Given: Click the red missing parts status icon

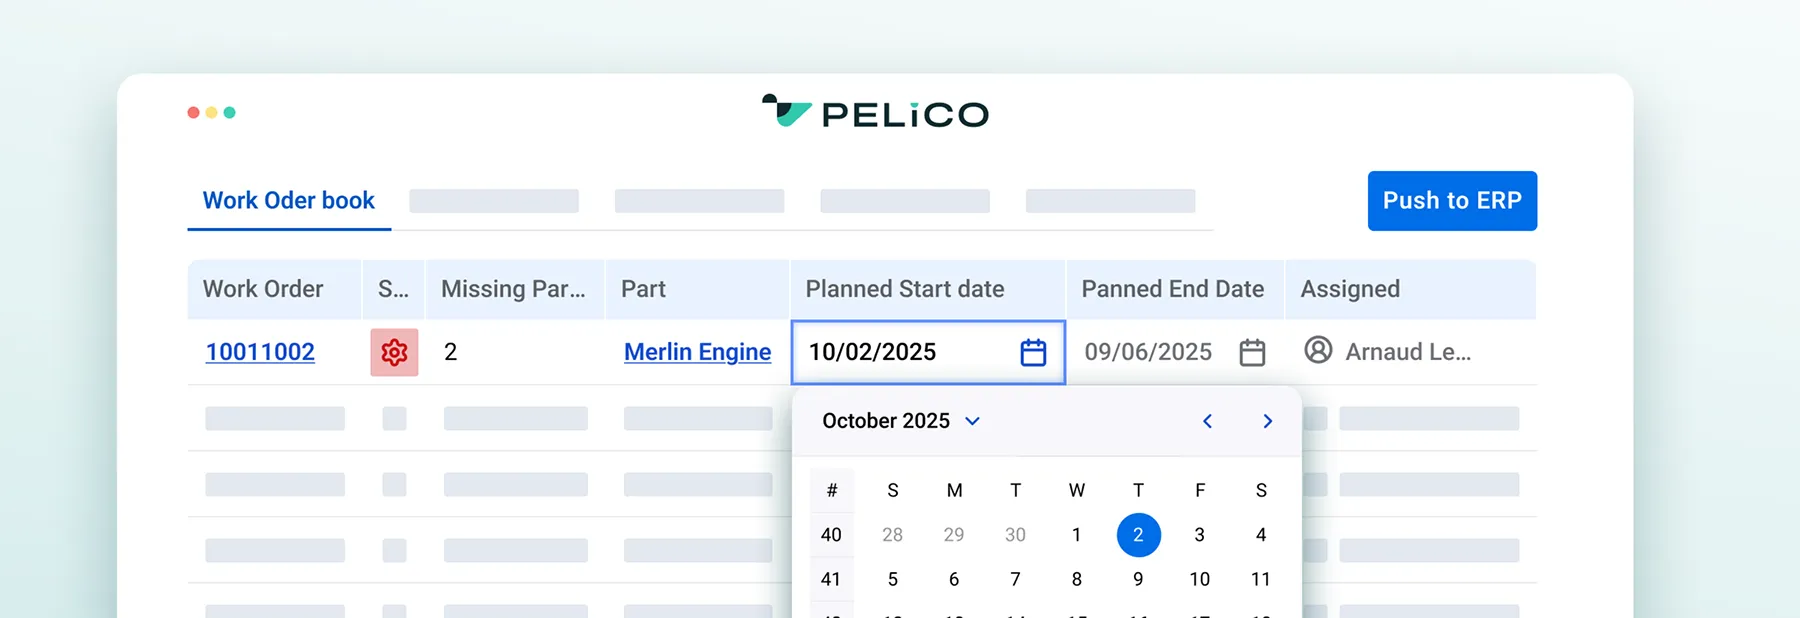Looking at the screenshot, I should tap(395, 352).
